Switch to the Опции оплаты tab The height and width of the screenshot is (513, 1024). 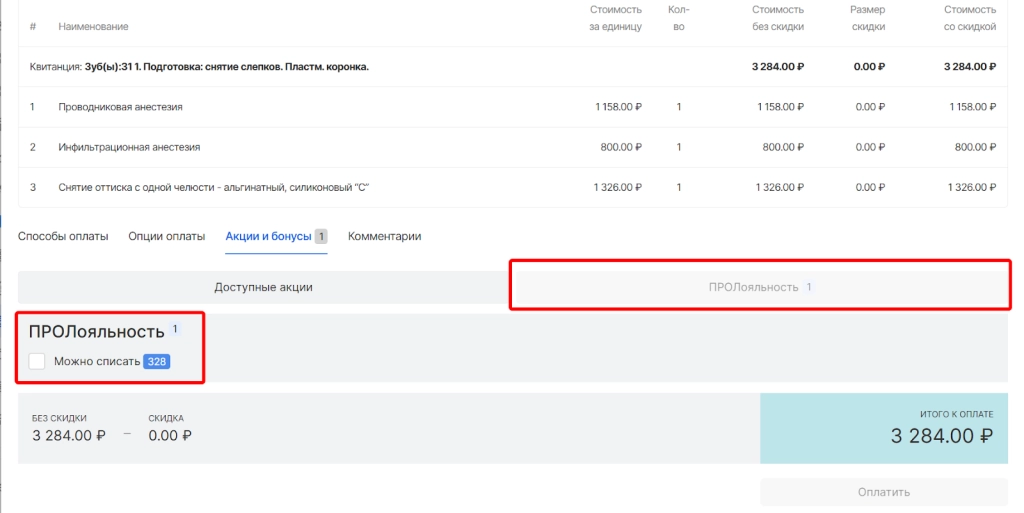pyautogui.click(x=166, y=236)
